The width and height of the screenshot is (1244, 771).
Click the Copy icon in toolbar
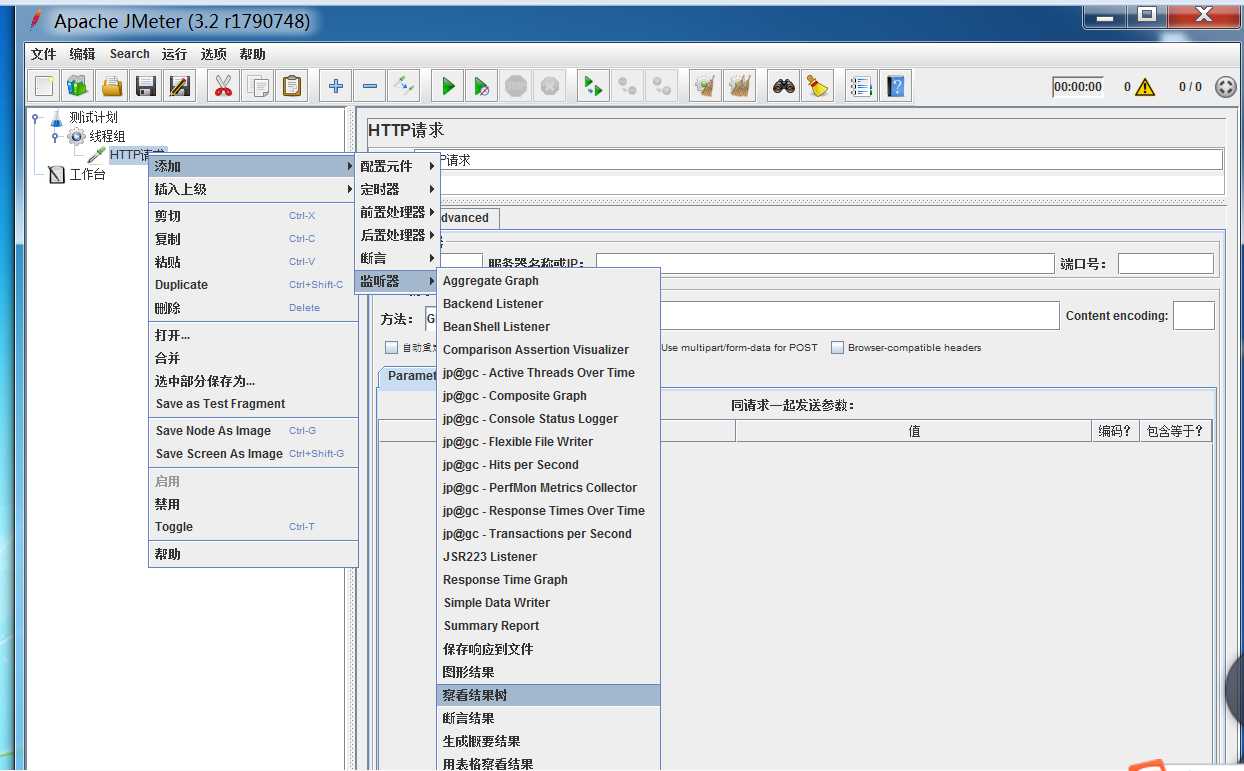(257, 86)
